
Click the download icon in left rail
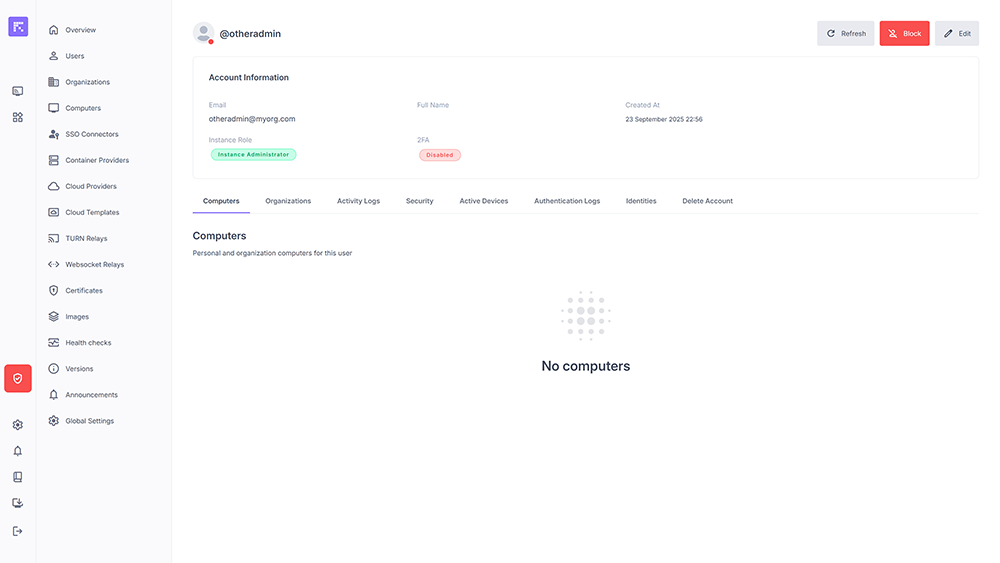click(18, 503)
